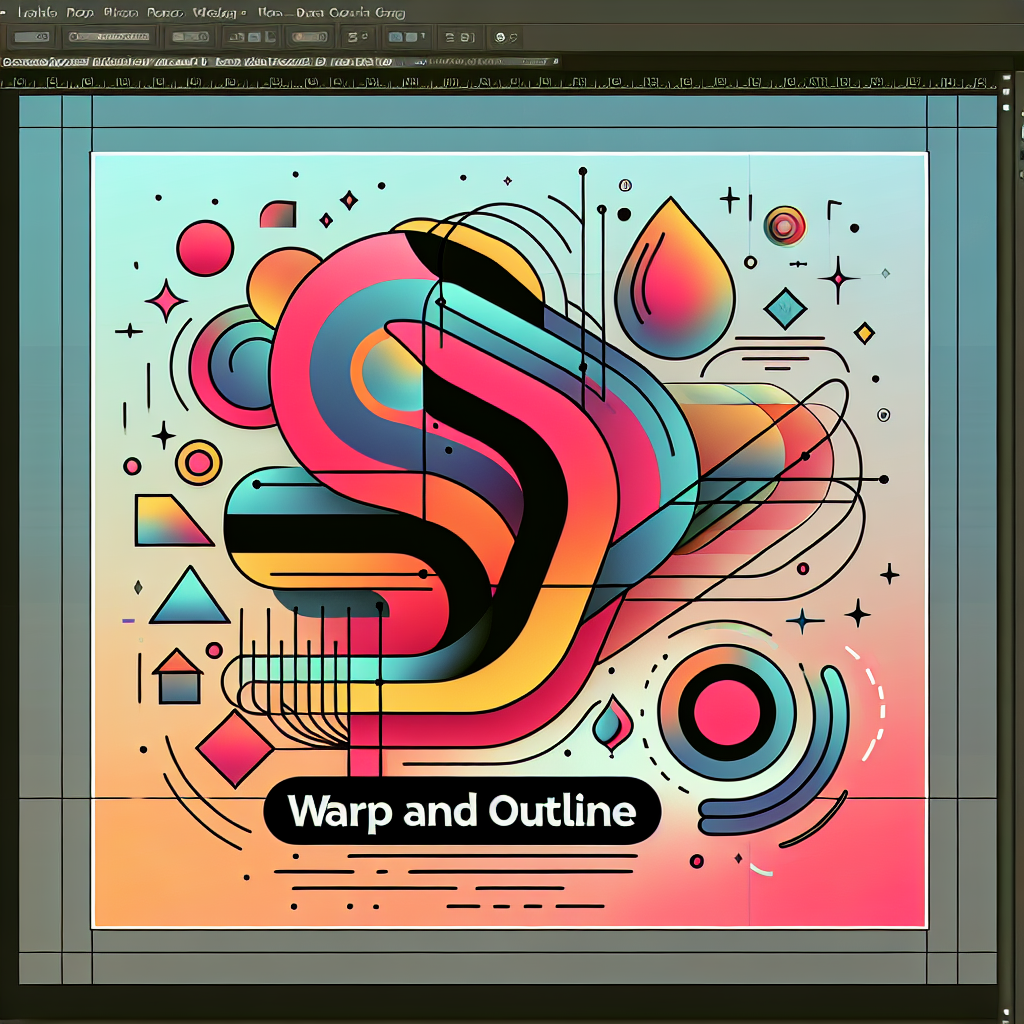Click the blue-tinted toolbar button
Viewport: 1024px width, 1024px height.
pos(404,38)
